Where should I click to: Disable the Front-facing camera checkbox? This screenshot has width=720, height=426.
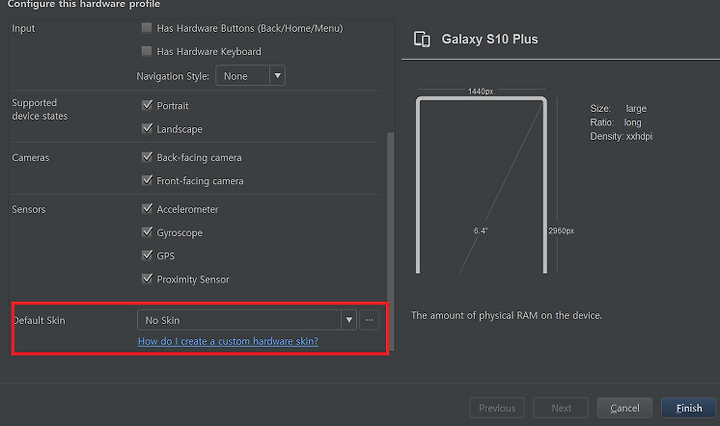pyautogui.click(x=147, y=180)
